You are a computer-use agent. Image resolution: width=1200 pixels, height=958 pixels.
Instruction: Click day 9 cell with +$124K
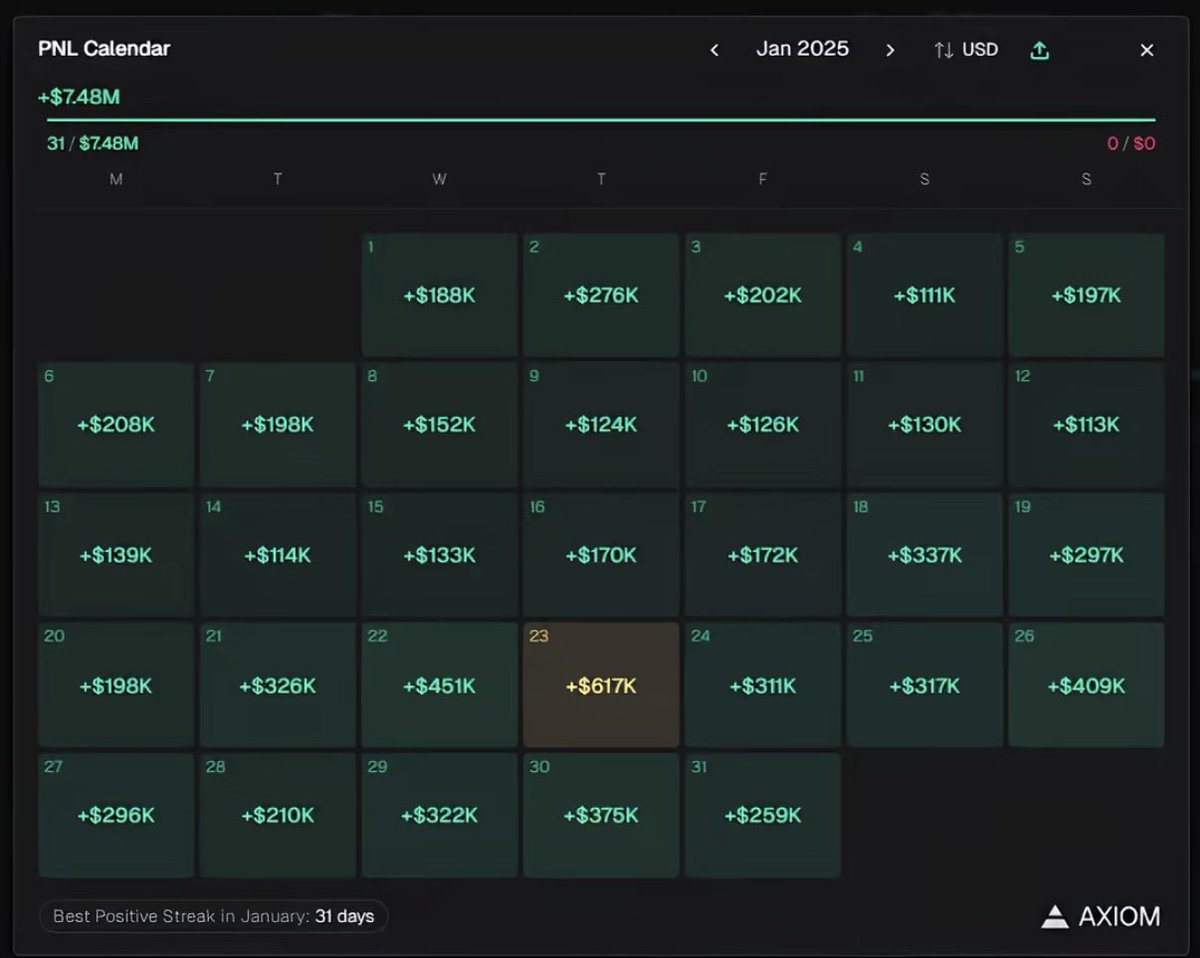601,425
